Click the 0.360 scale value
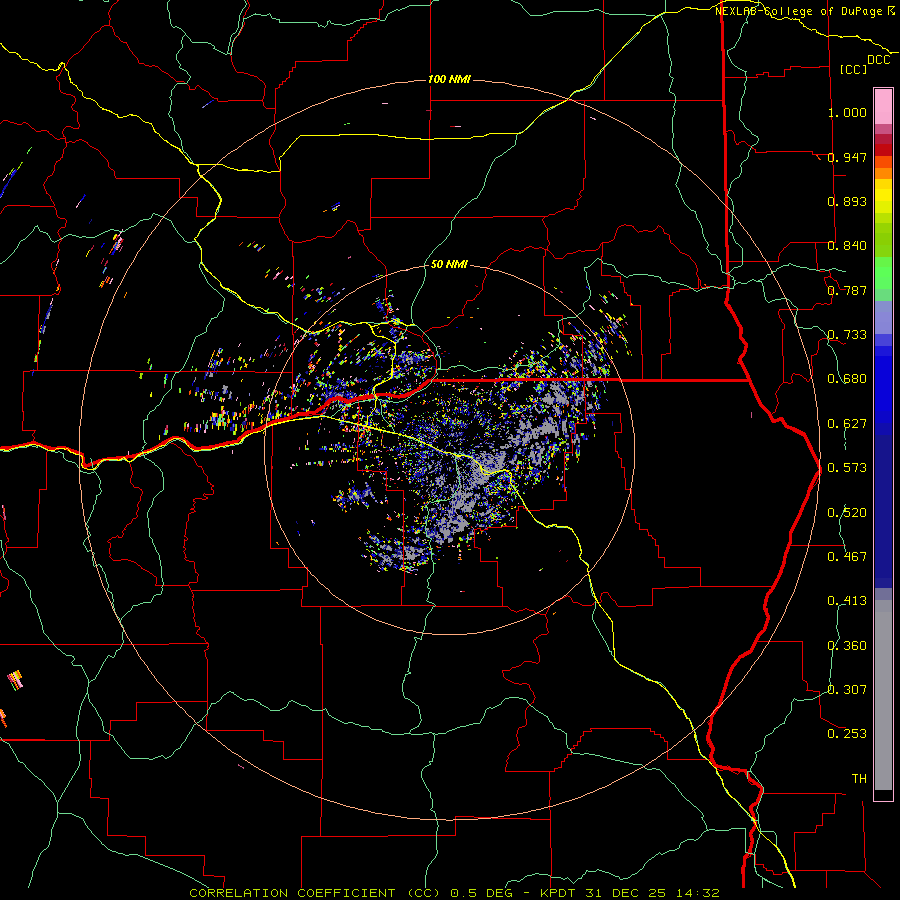The width and height of the screenshot is (900, 900). [847, 646]
